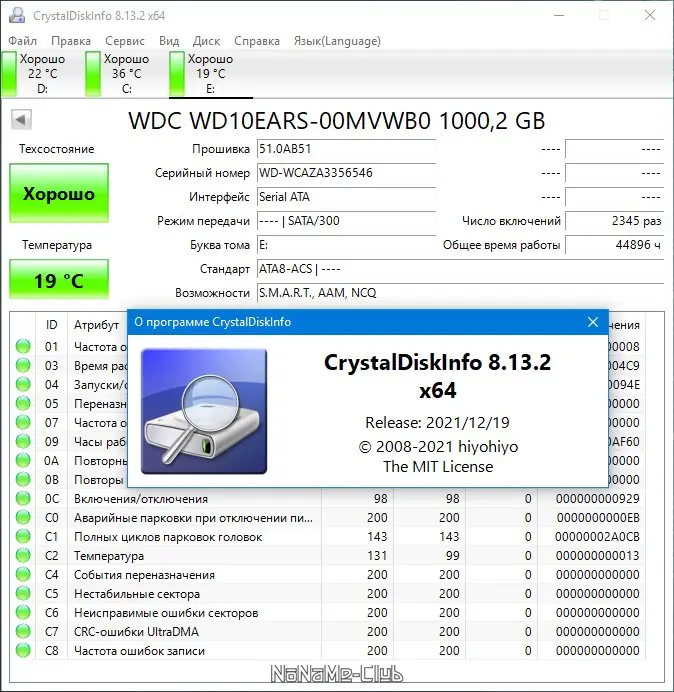The width and height of the screenshot is (674, 692).
Task: Click the status icon of attribute C2
Action: click(23, 556)
